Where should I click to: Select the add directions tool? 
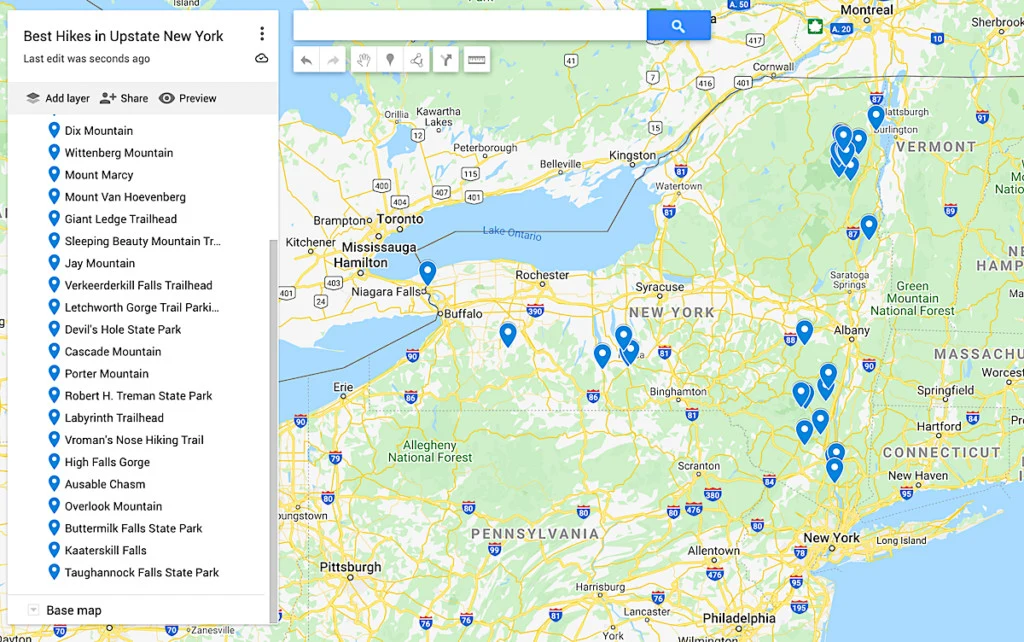446,60
